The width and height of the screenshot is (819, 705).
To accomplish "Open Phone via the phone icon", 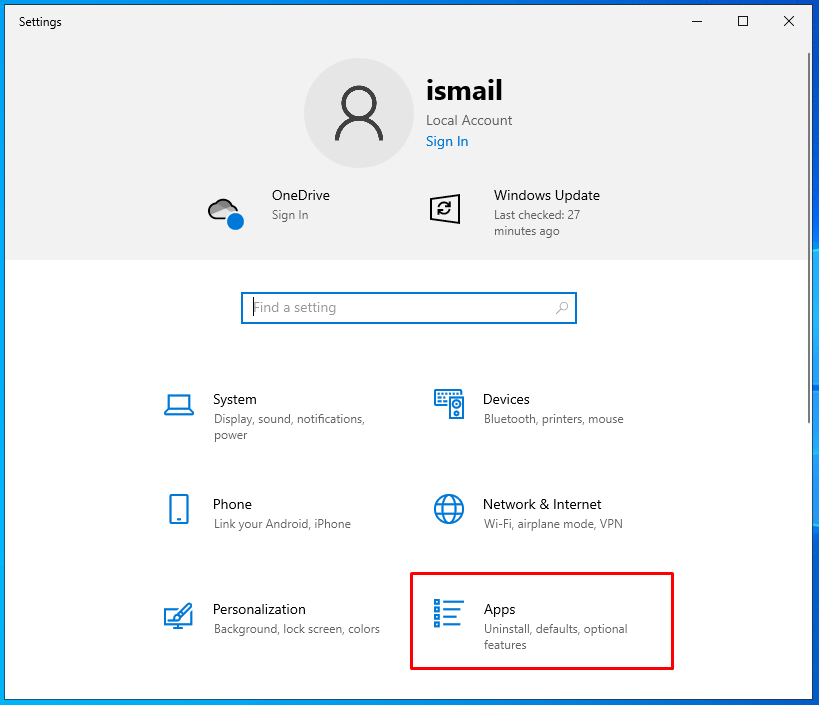I will pos(179,509).
